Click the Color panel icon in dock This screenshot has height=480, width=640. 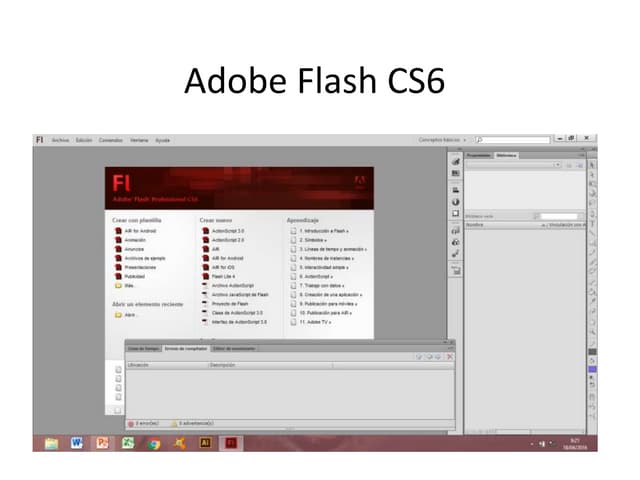455,161
